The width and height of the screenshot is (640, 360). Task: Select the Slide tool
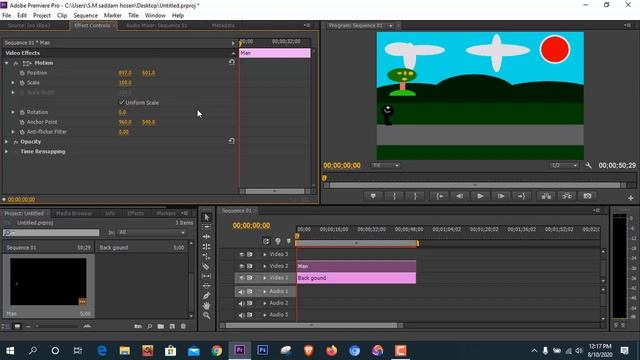pos(207,286)
